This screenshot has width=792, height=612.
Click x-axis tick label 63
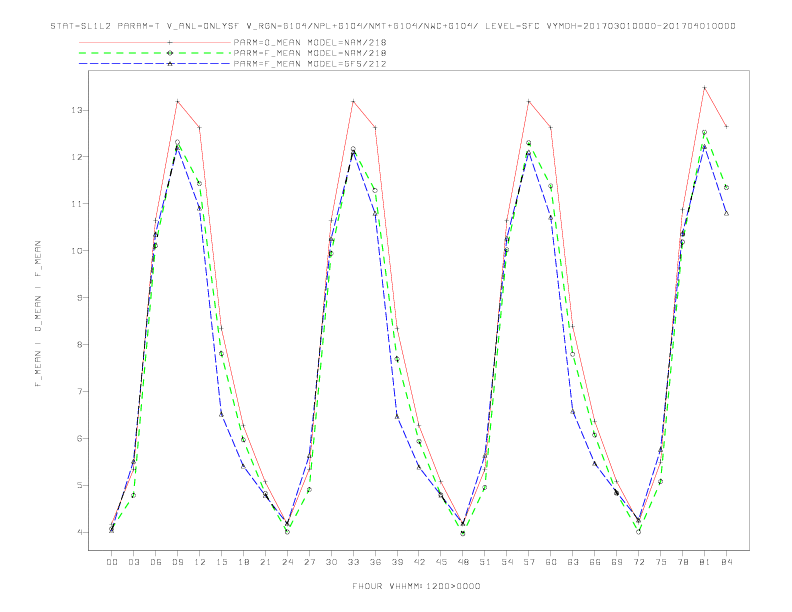click(573, 562)
